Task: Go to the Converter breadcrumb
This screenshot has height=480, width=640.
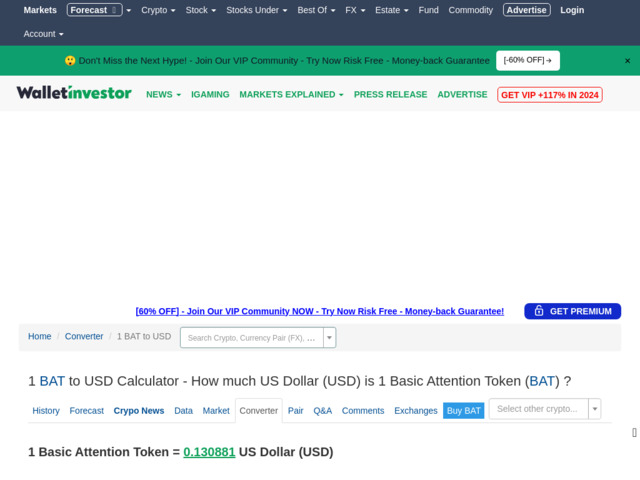Action: click(x=84, y=336)
